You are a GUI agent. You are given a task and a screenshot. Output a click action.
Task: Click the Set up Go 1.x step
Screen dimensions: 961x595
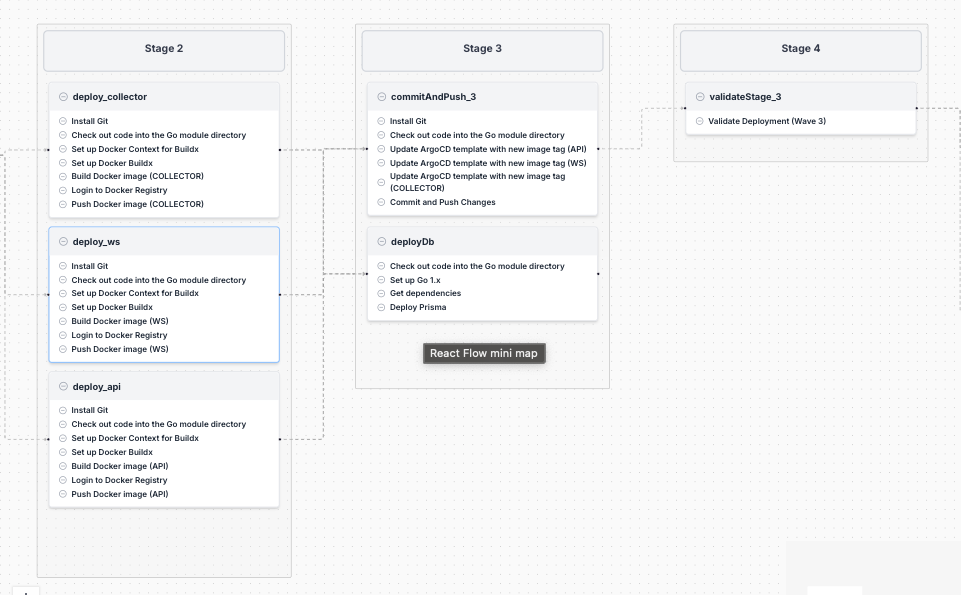[415, 280]
